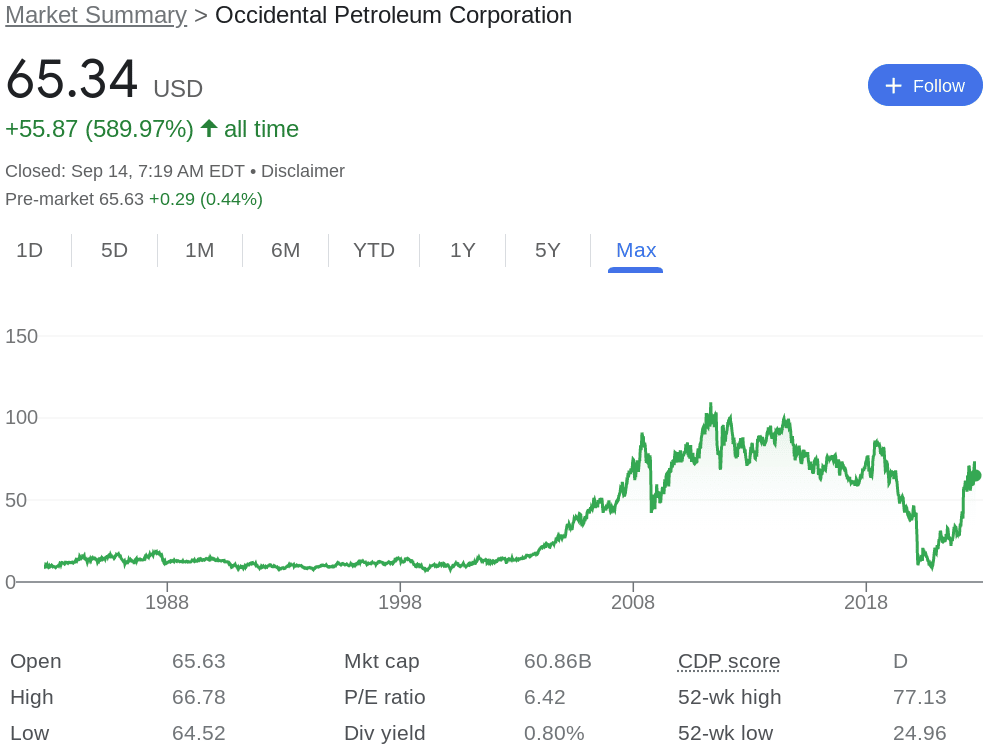The height and width of the screenshot is (756, 995).
Task: Select the Max range tab
Action: [636, 250]
